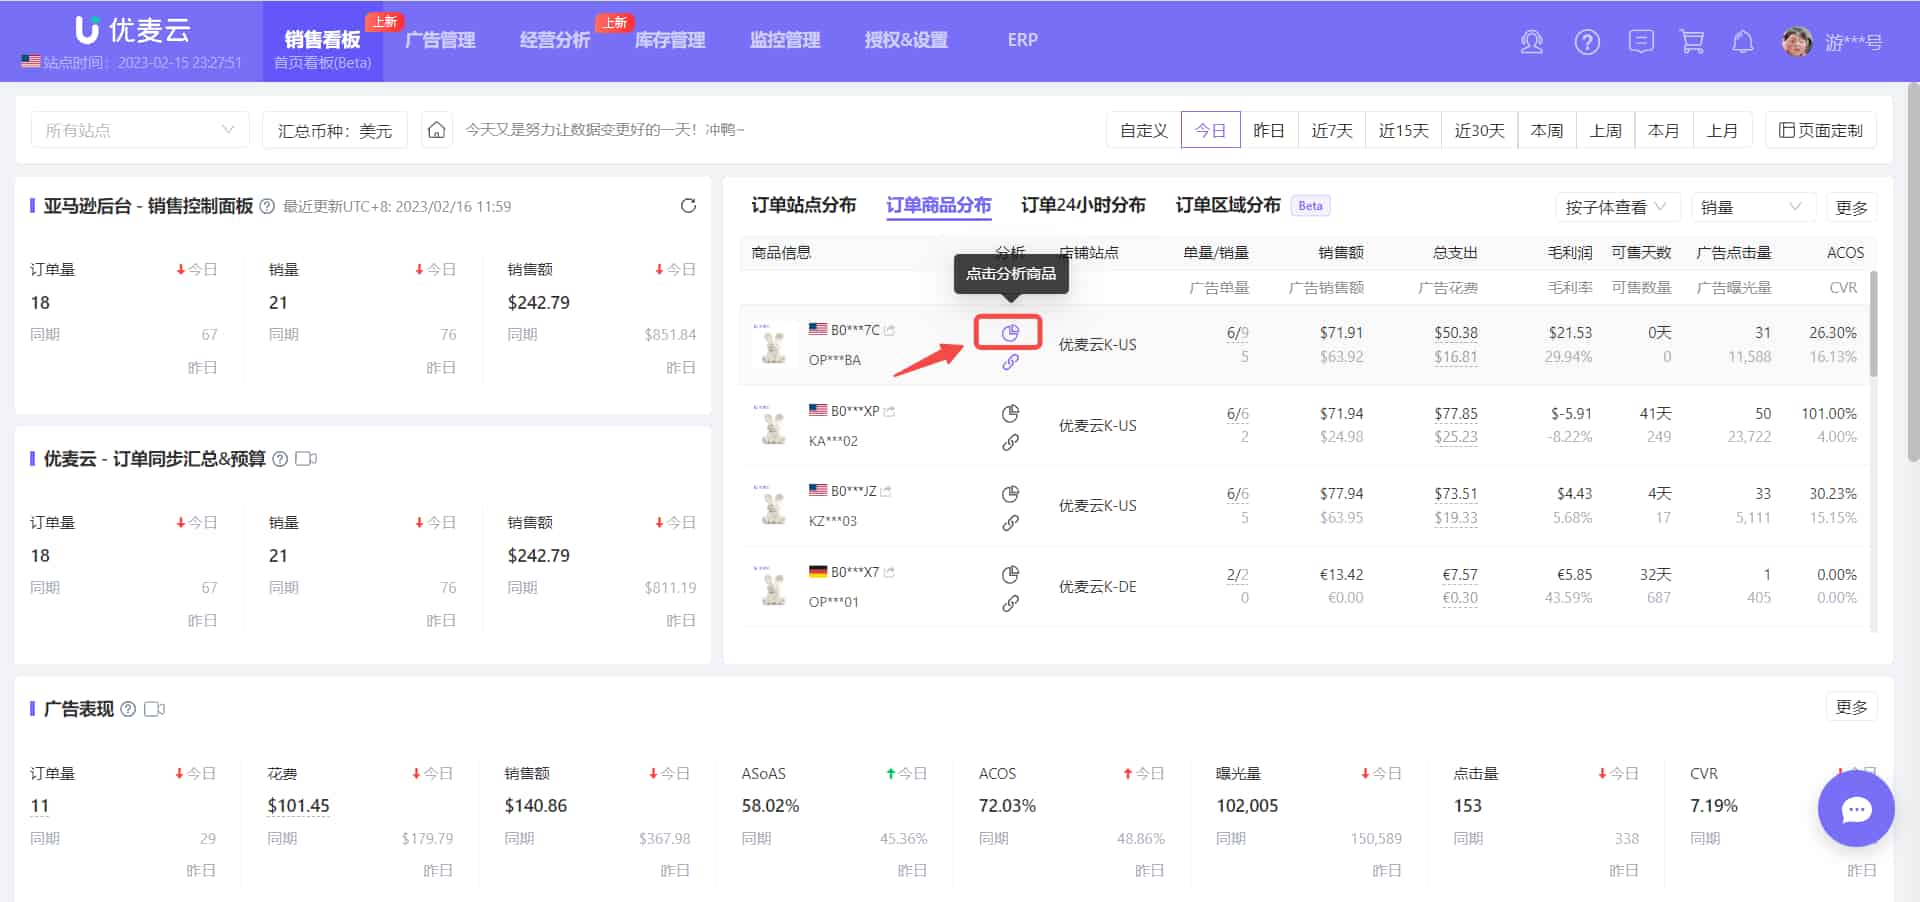Open the help question mark icon in header
The image size is (1920, 902).
pyautogui.click(x=1587, y=42)
